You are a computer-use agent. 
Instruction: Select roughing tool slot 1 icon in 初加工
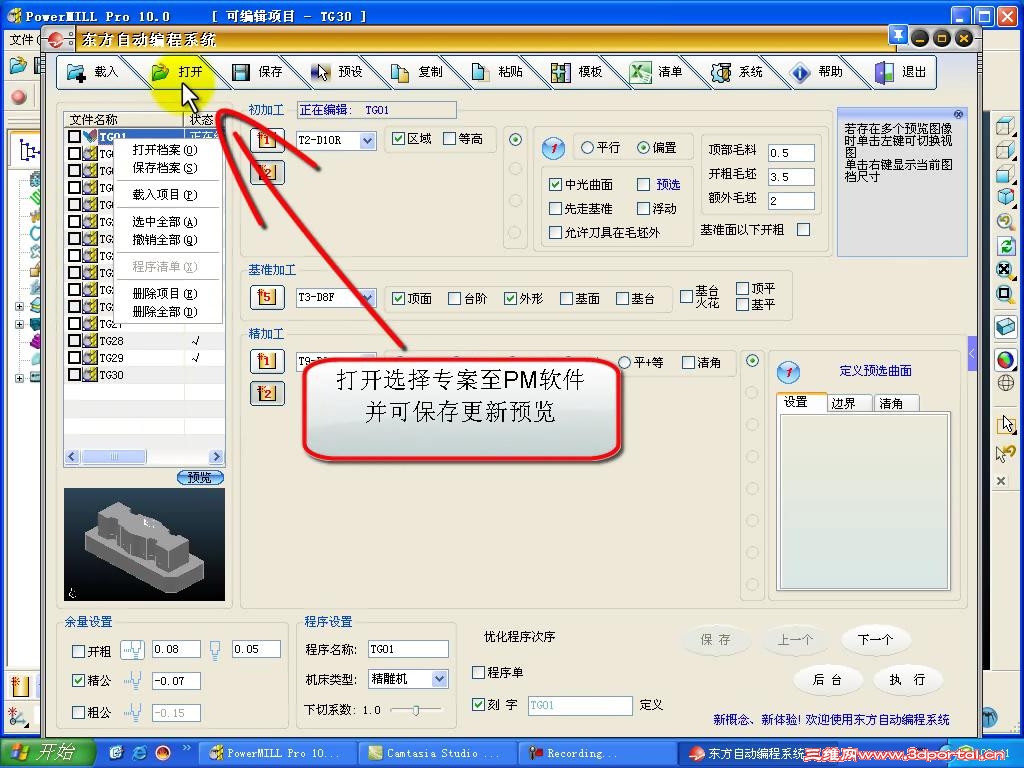coord(267,140)
